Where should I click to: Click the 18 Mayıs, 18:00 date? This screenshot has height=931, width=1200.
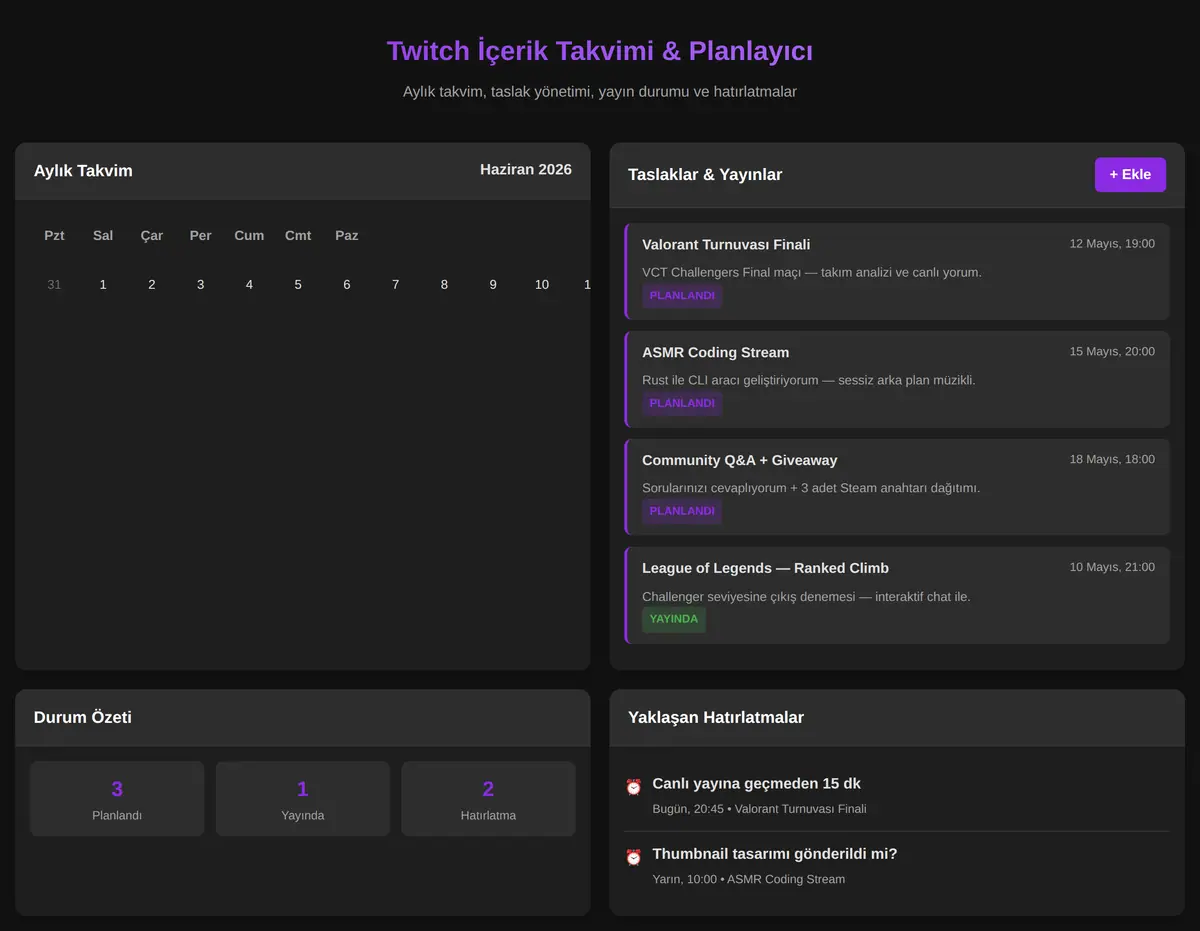[x=1112, y=460]
